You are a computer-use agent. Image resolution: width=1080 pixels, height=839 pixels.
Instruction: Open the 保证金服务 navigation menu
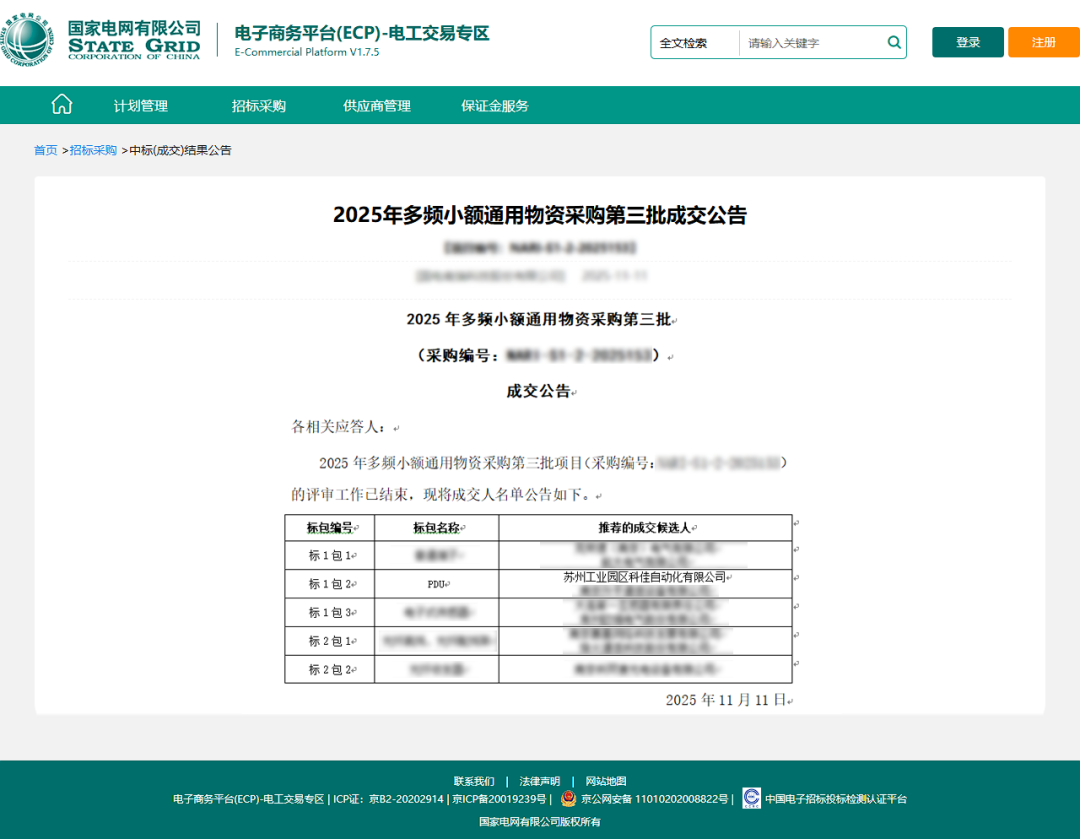(494, 104)
